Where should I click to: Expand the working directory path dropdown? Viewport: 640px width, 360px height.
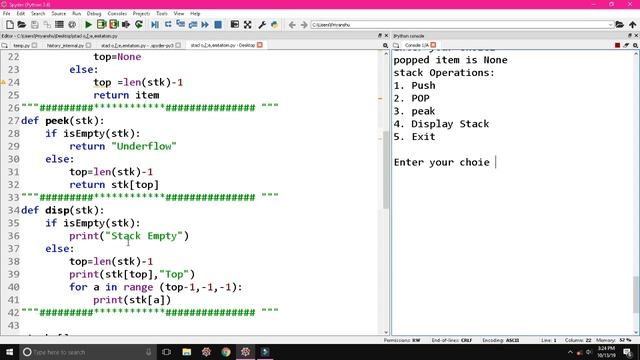pyautogui.click(x=610, y=25)
